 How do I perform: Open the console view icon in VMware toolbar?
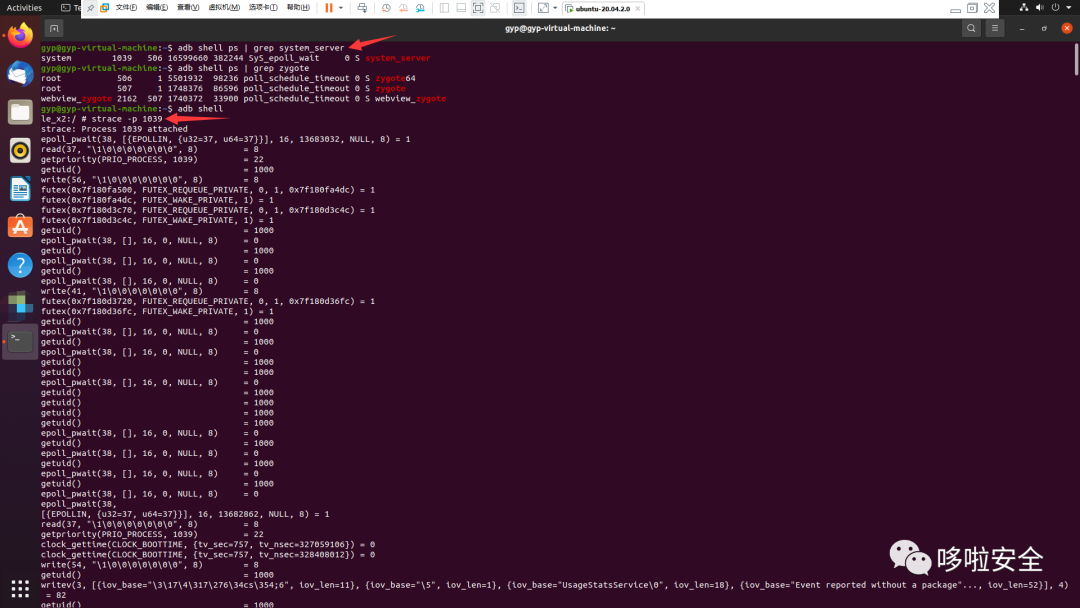(x=519, y=8)
